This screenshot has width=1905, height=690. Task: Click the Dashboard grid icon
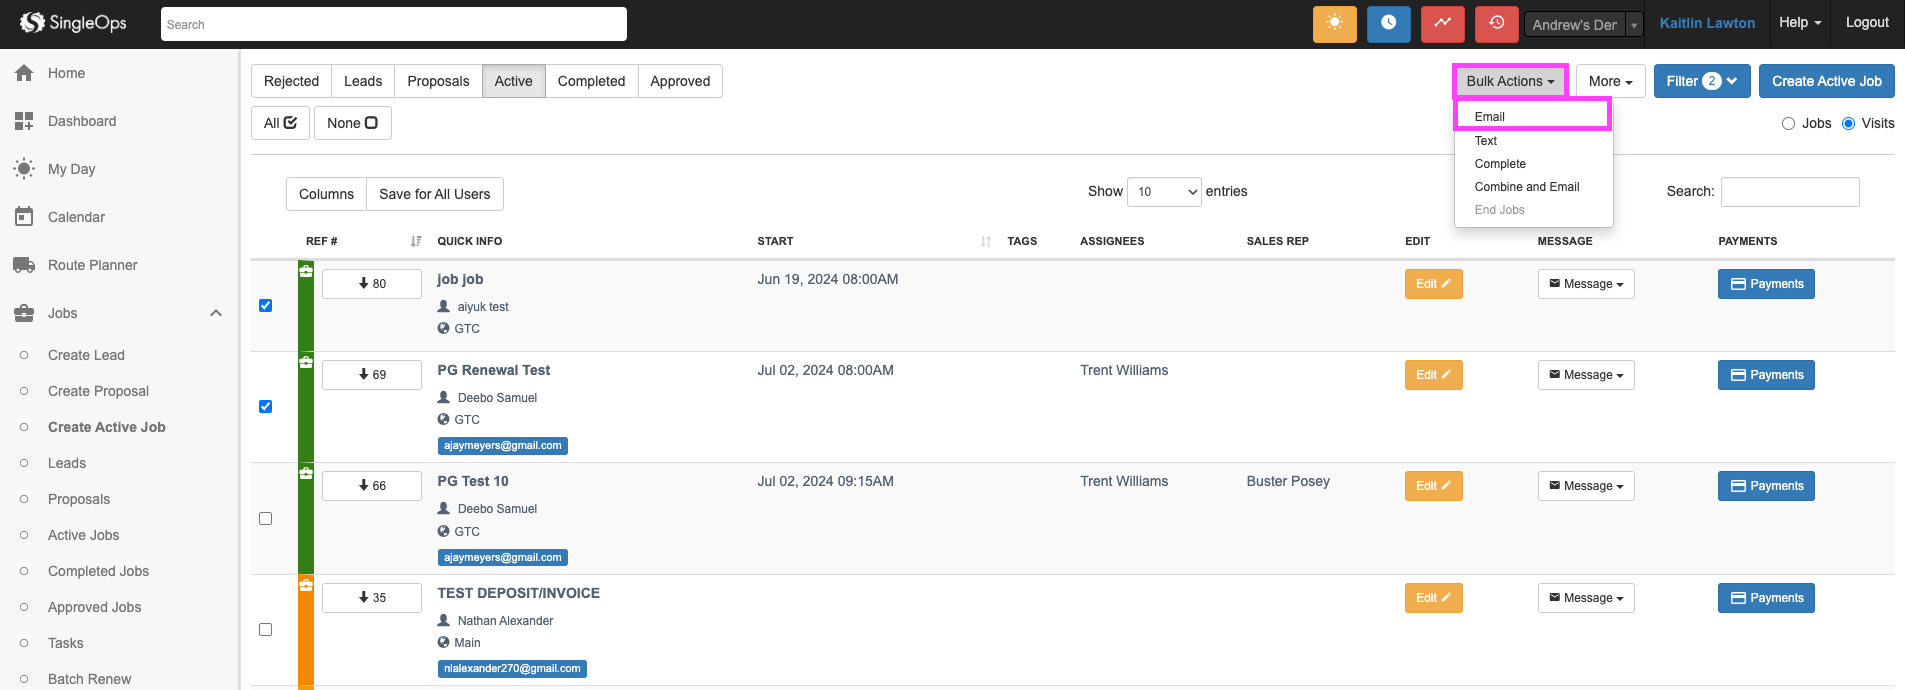[x=24, y=121]
